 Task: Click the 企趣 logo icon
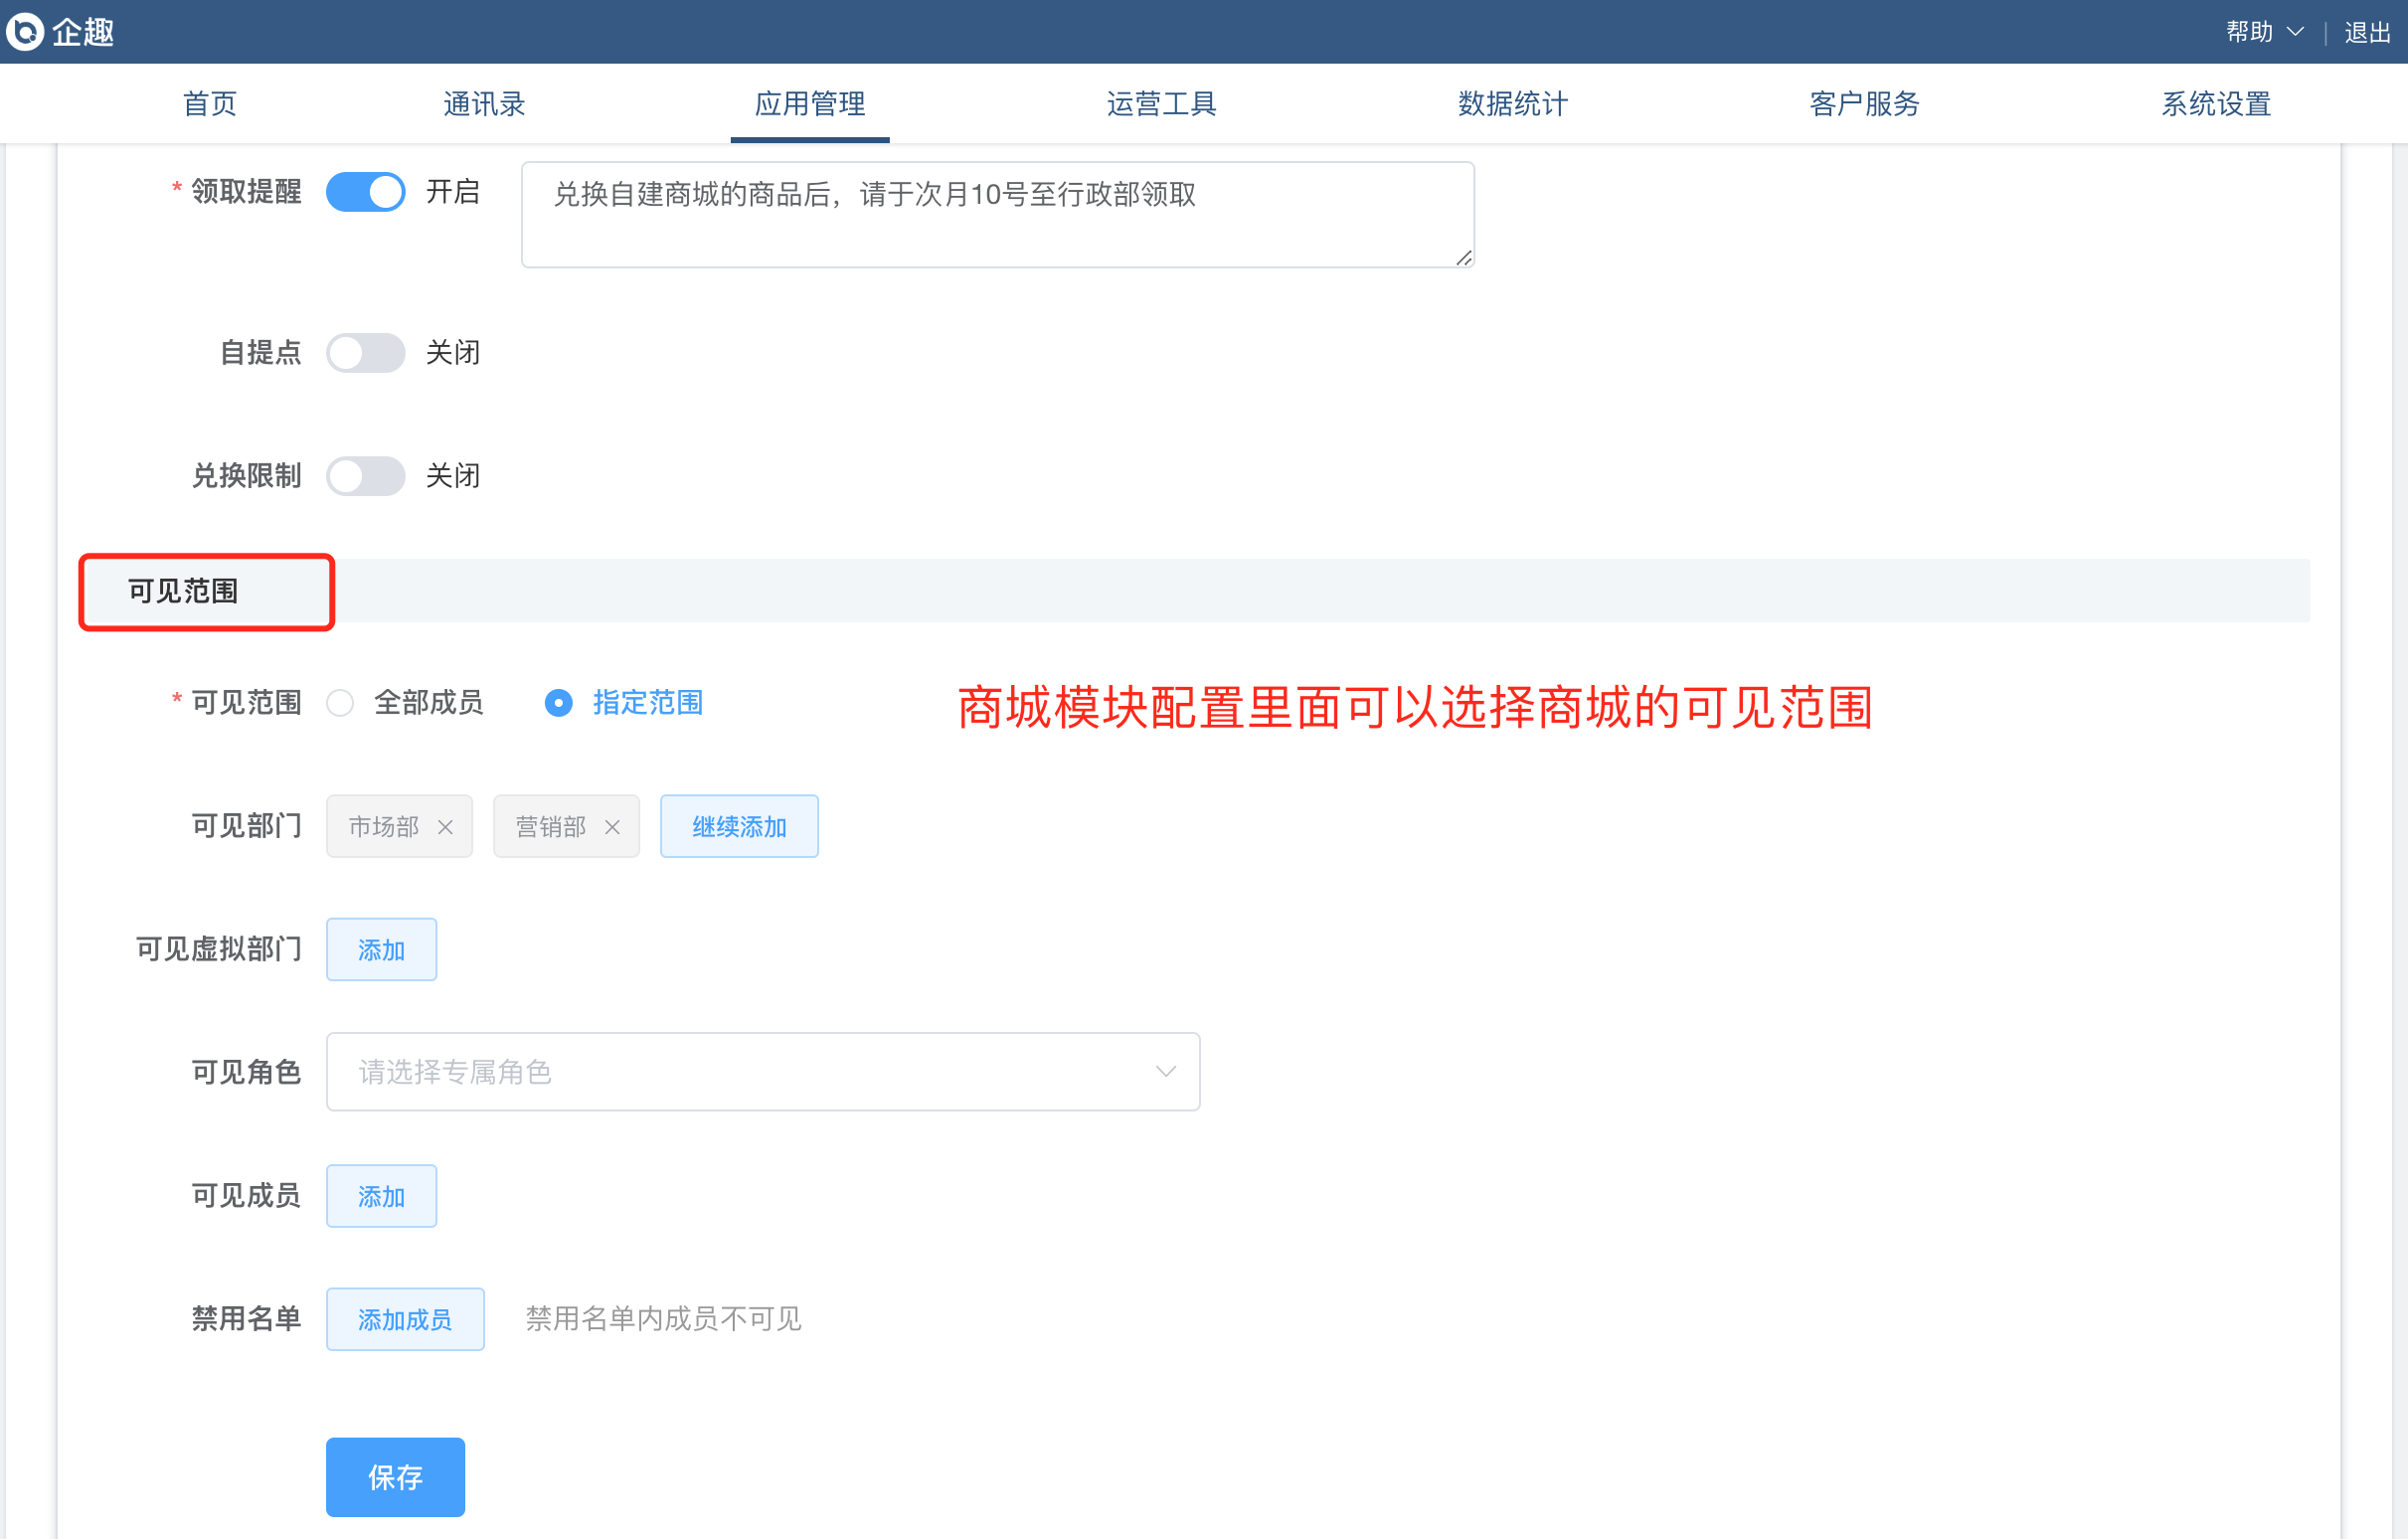point(26,31)
